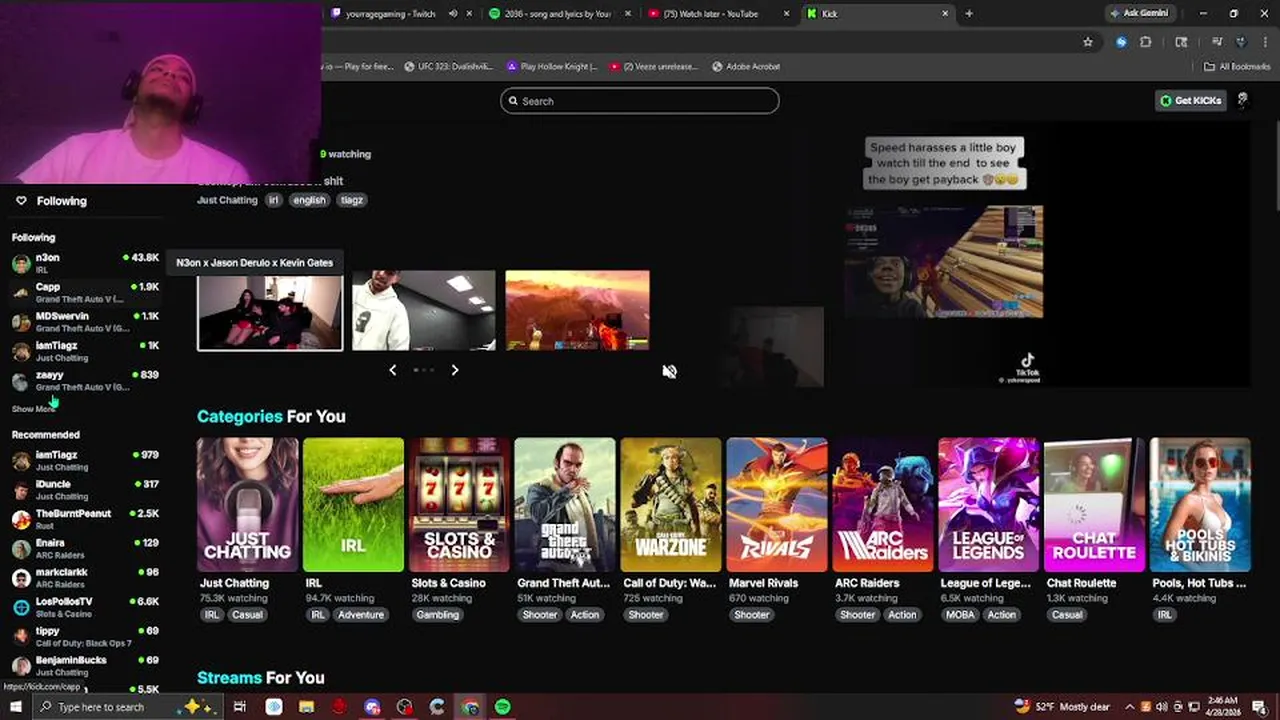Screen dimensions: 1280x720
Task: Open Just Chatting link under stream title
Action: (227, 200)
